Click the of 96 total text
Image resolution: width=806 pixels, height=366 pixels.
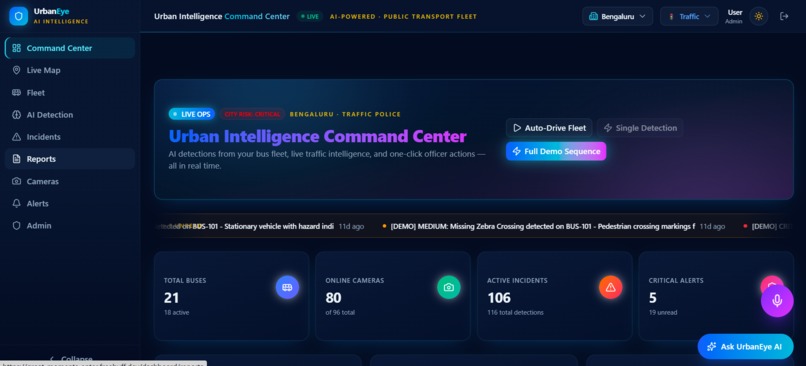(340, 313)
